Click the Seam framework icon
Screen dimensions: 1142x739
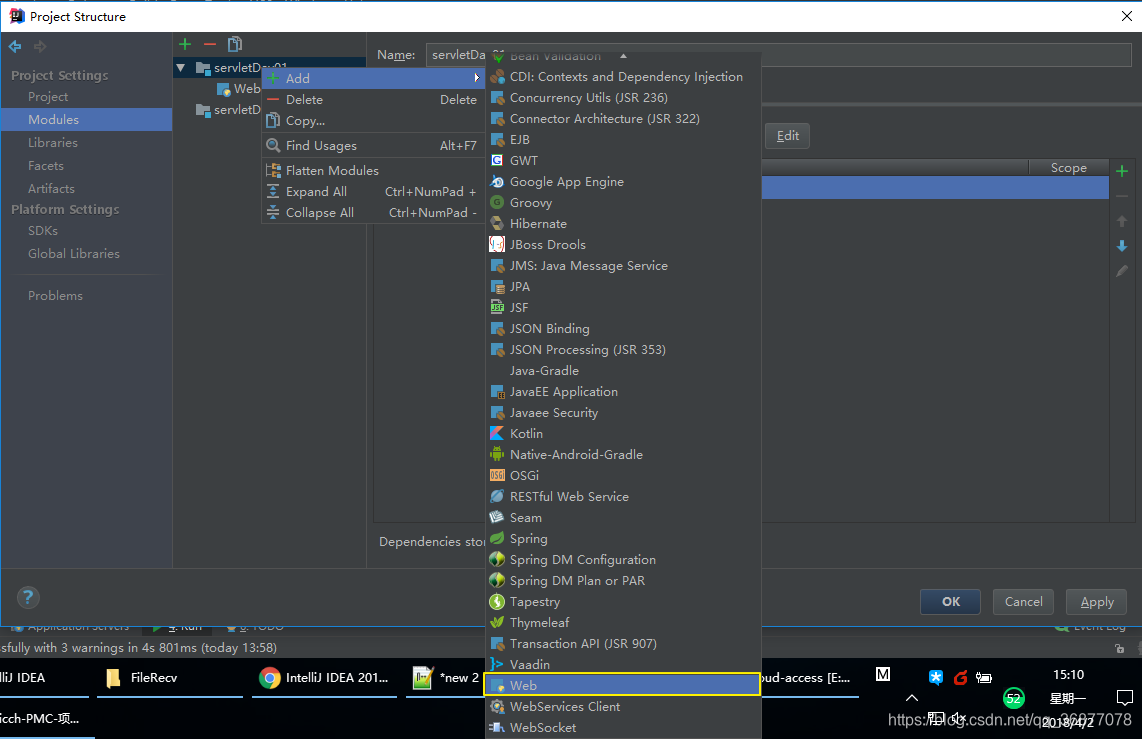click(497, 518)
